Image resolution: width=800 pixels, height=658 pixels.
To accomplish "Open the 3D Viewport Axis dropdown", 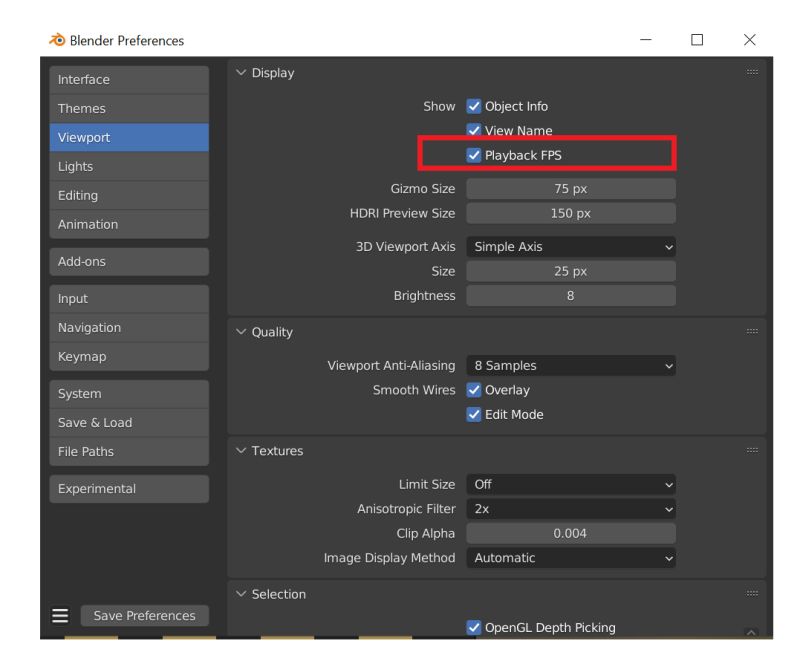I will click(x=571, y=247).
